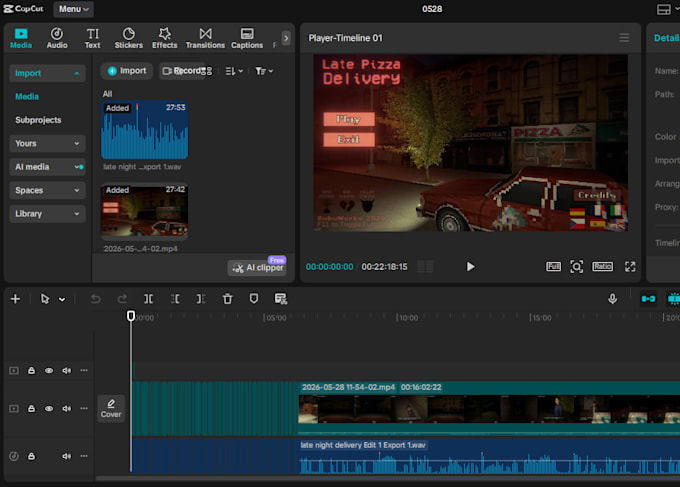680x487 pixels.
Task: Click the Record button
Action: (x=182, y=71)
